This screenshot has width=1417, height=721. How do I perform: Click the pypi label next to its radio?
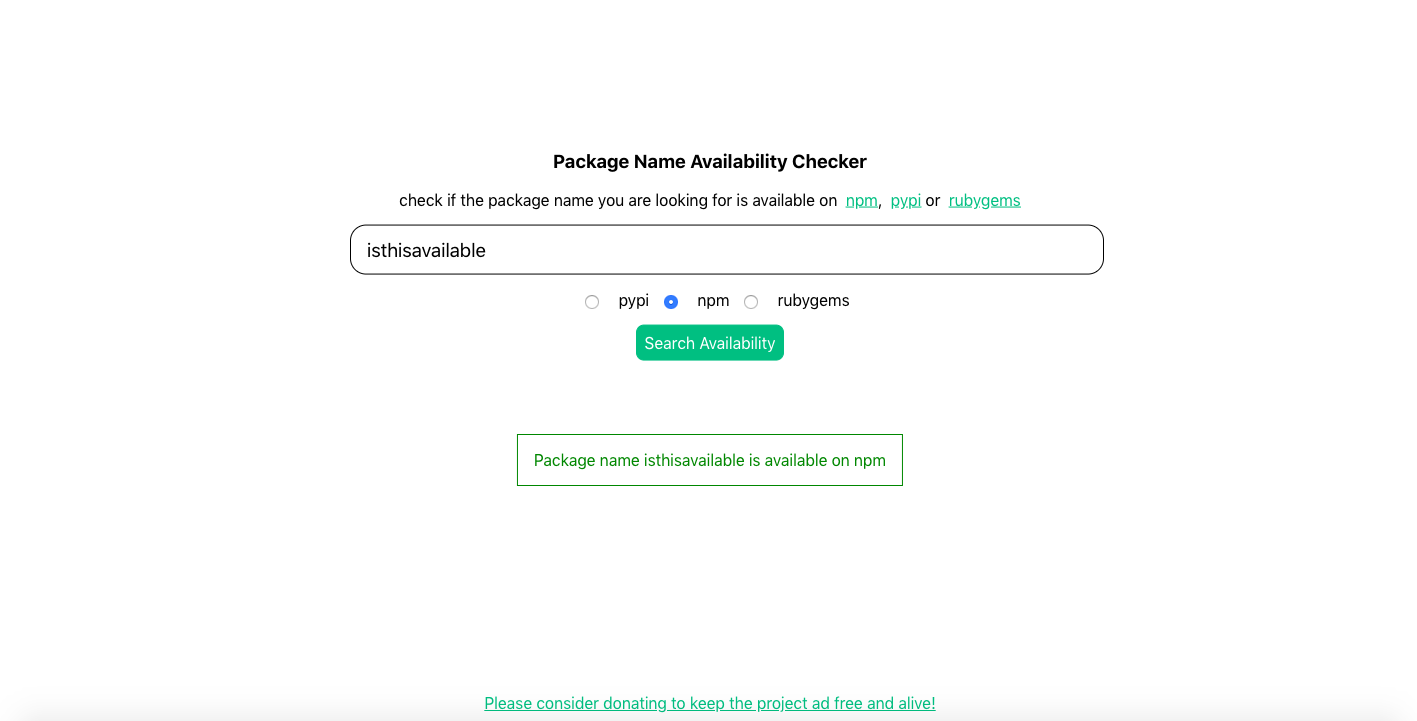[633, 300]
